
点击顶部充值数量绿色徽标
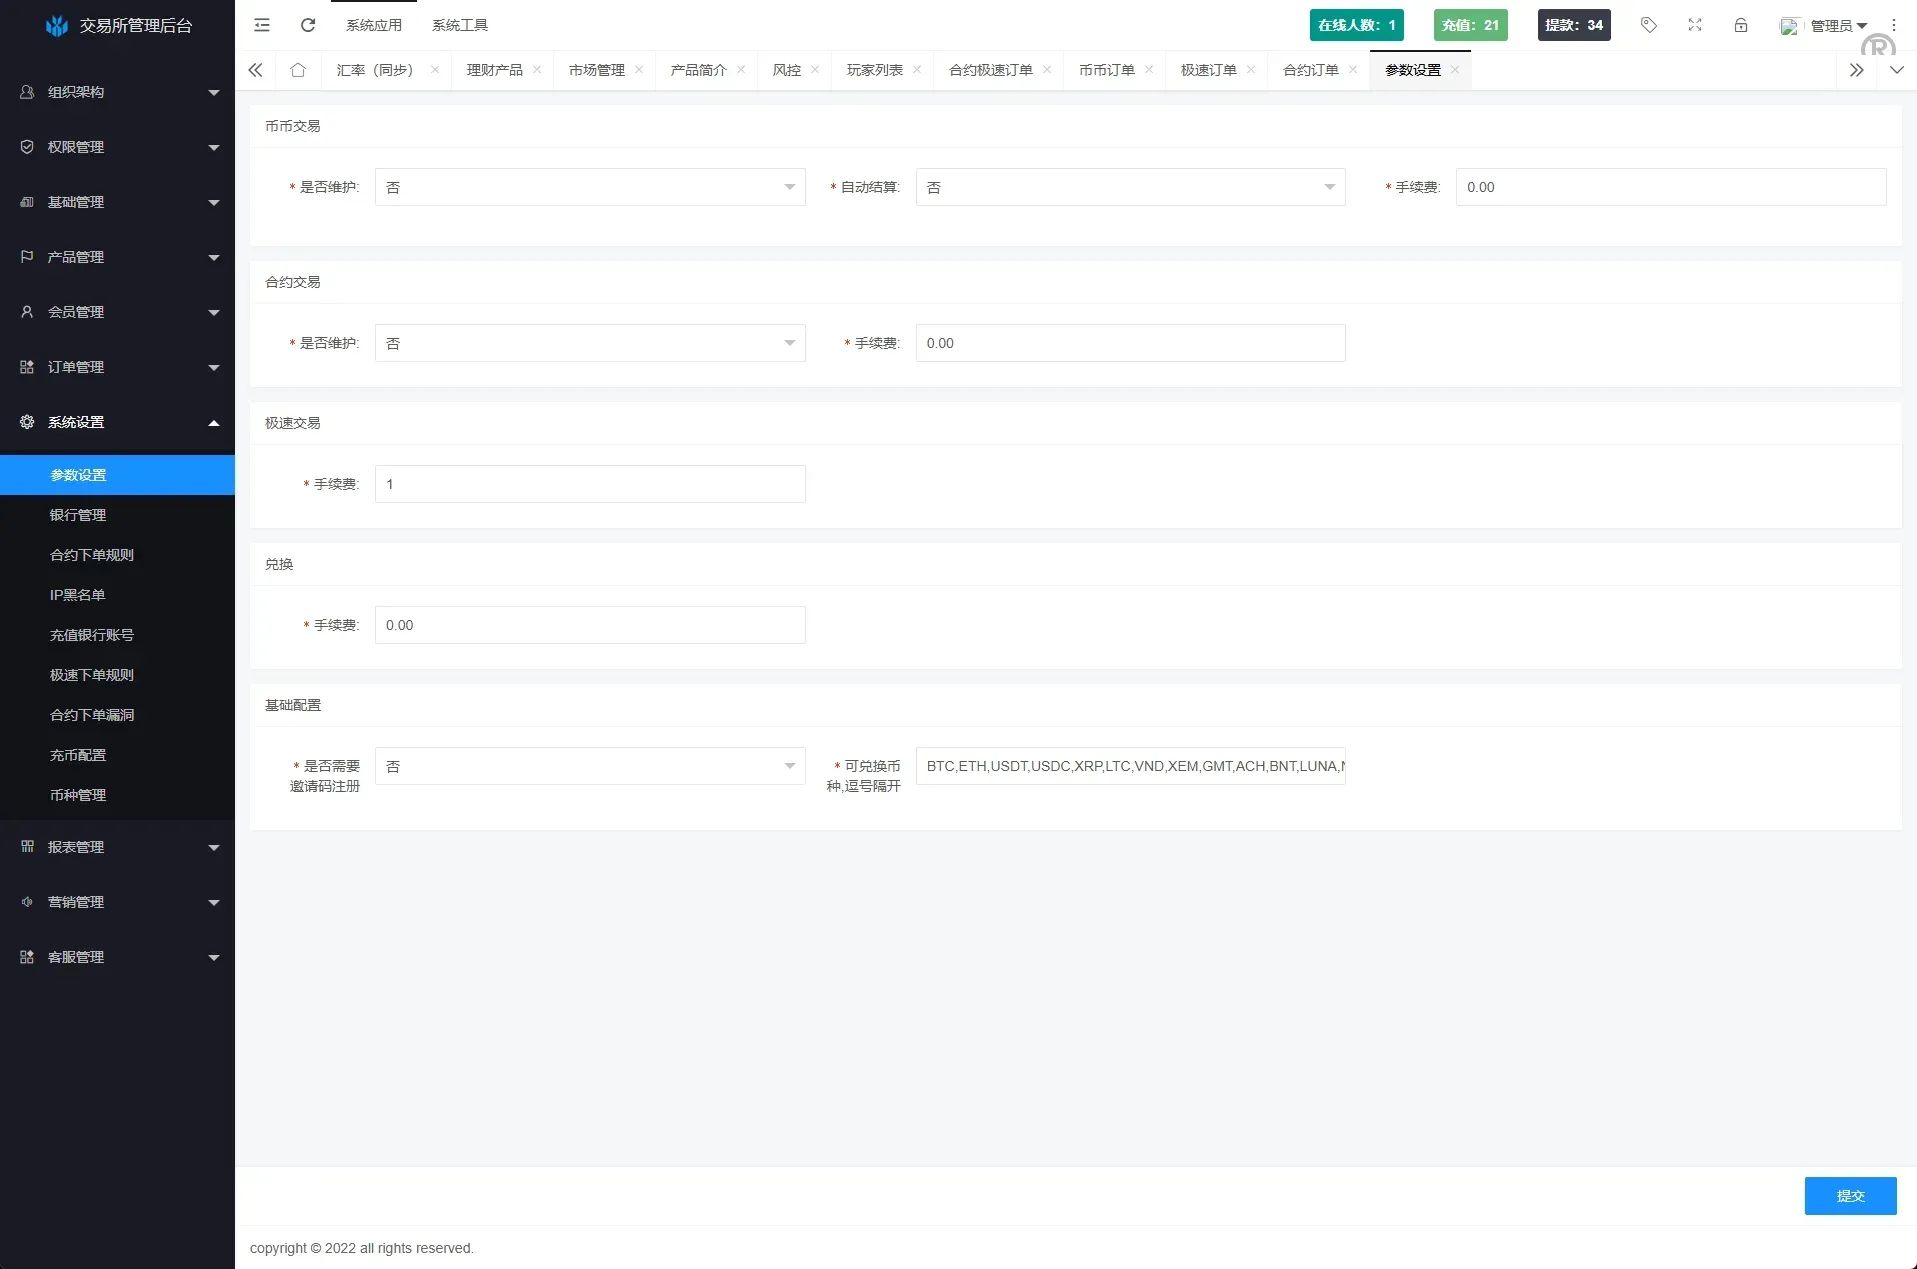click(x=1469, y=25)
